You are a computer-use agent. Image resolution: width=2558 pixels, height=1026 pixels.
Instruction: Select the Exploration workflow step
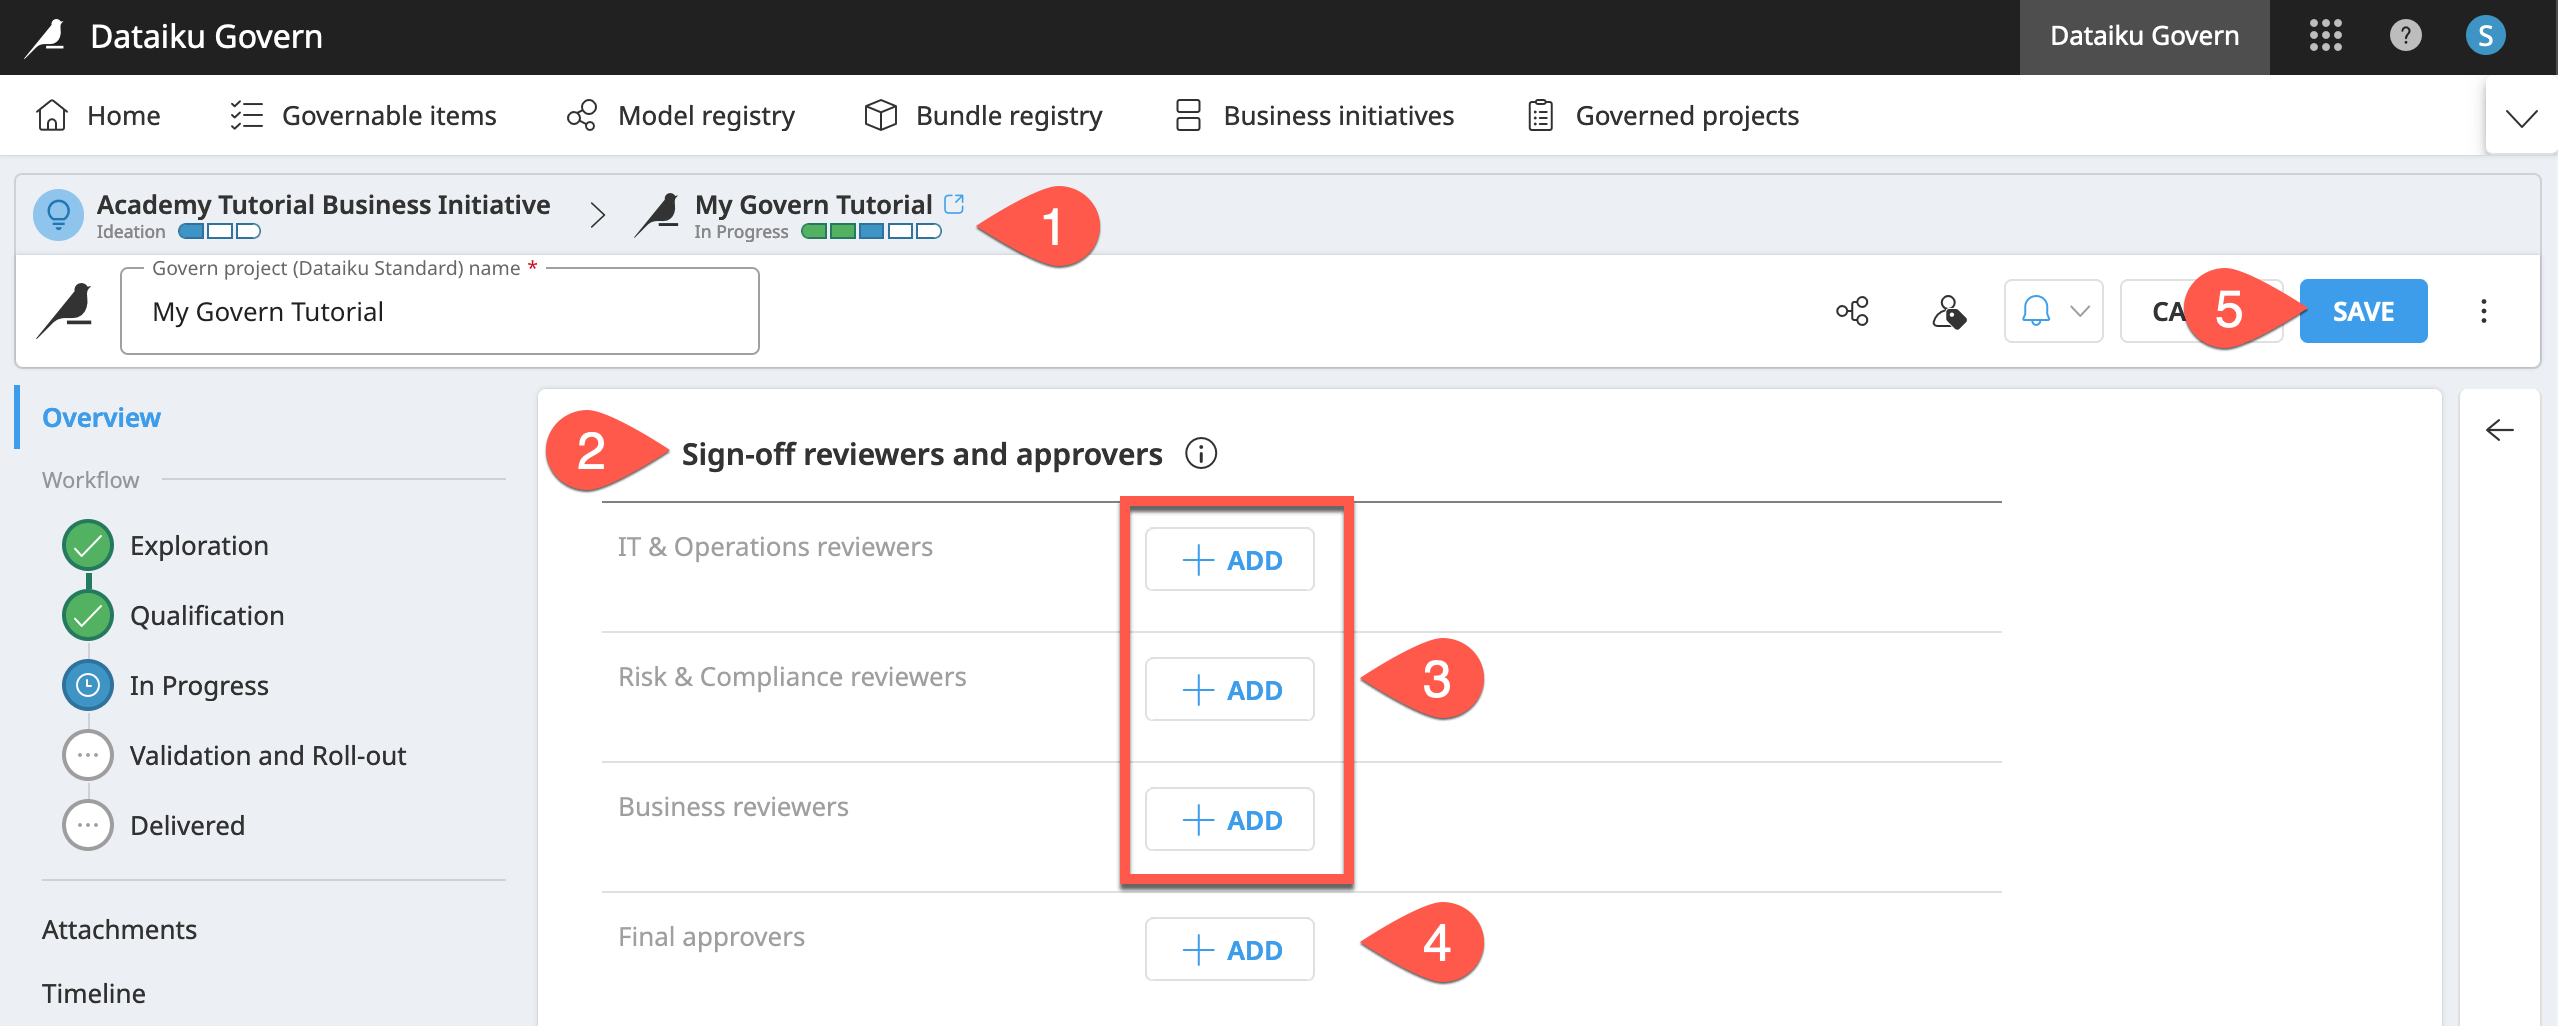[x=199, y=545]
